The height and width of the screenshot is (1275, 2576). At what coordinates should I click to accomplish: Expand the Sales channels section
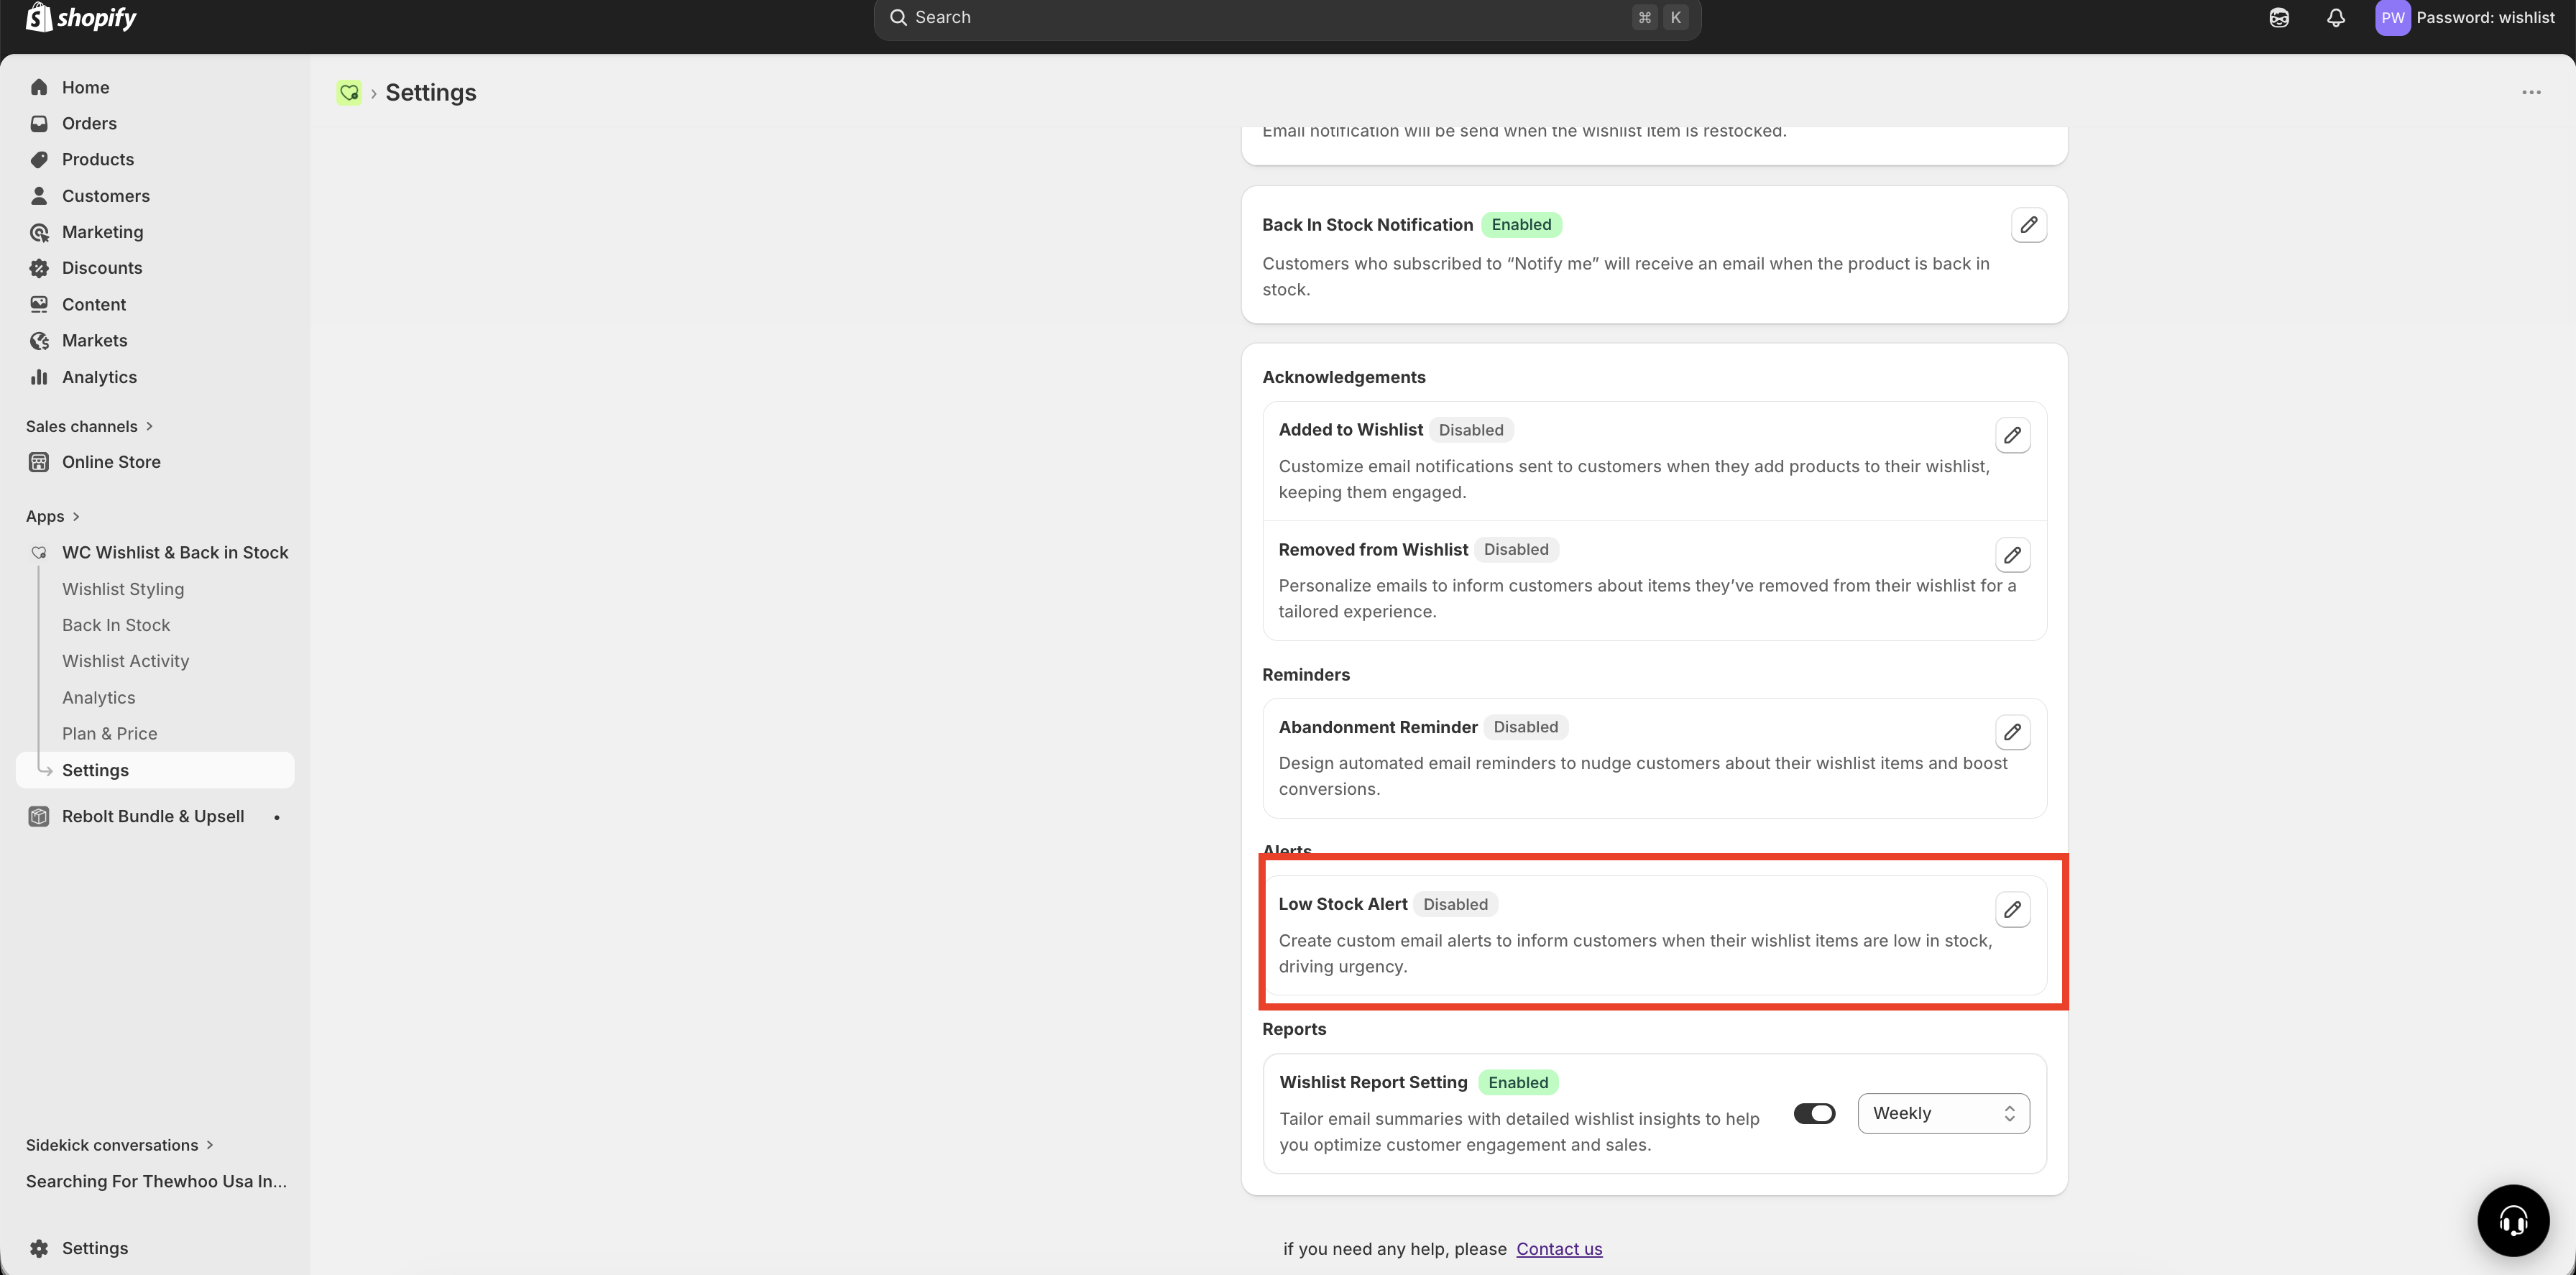[89, 426]
